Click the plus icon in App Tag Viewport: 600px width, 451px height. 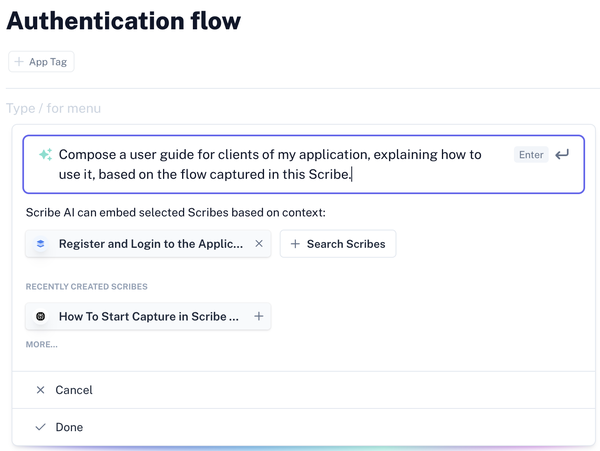coord(19,62)
